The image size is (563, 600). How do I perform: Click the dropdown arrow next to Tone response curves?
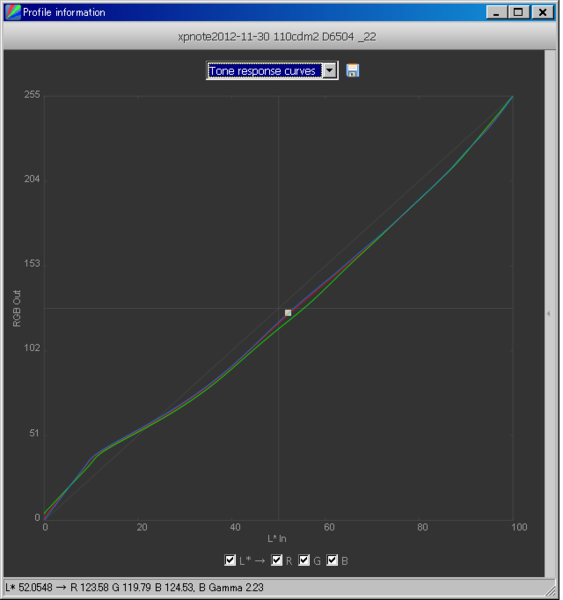pos(331,71)
